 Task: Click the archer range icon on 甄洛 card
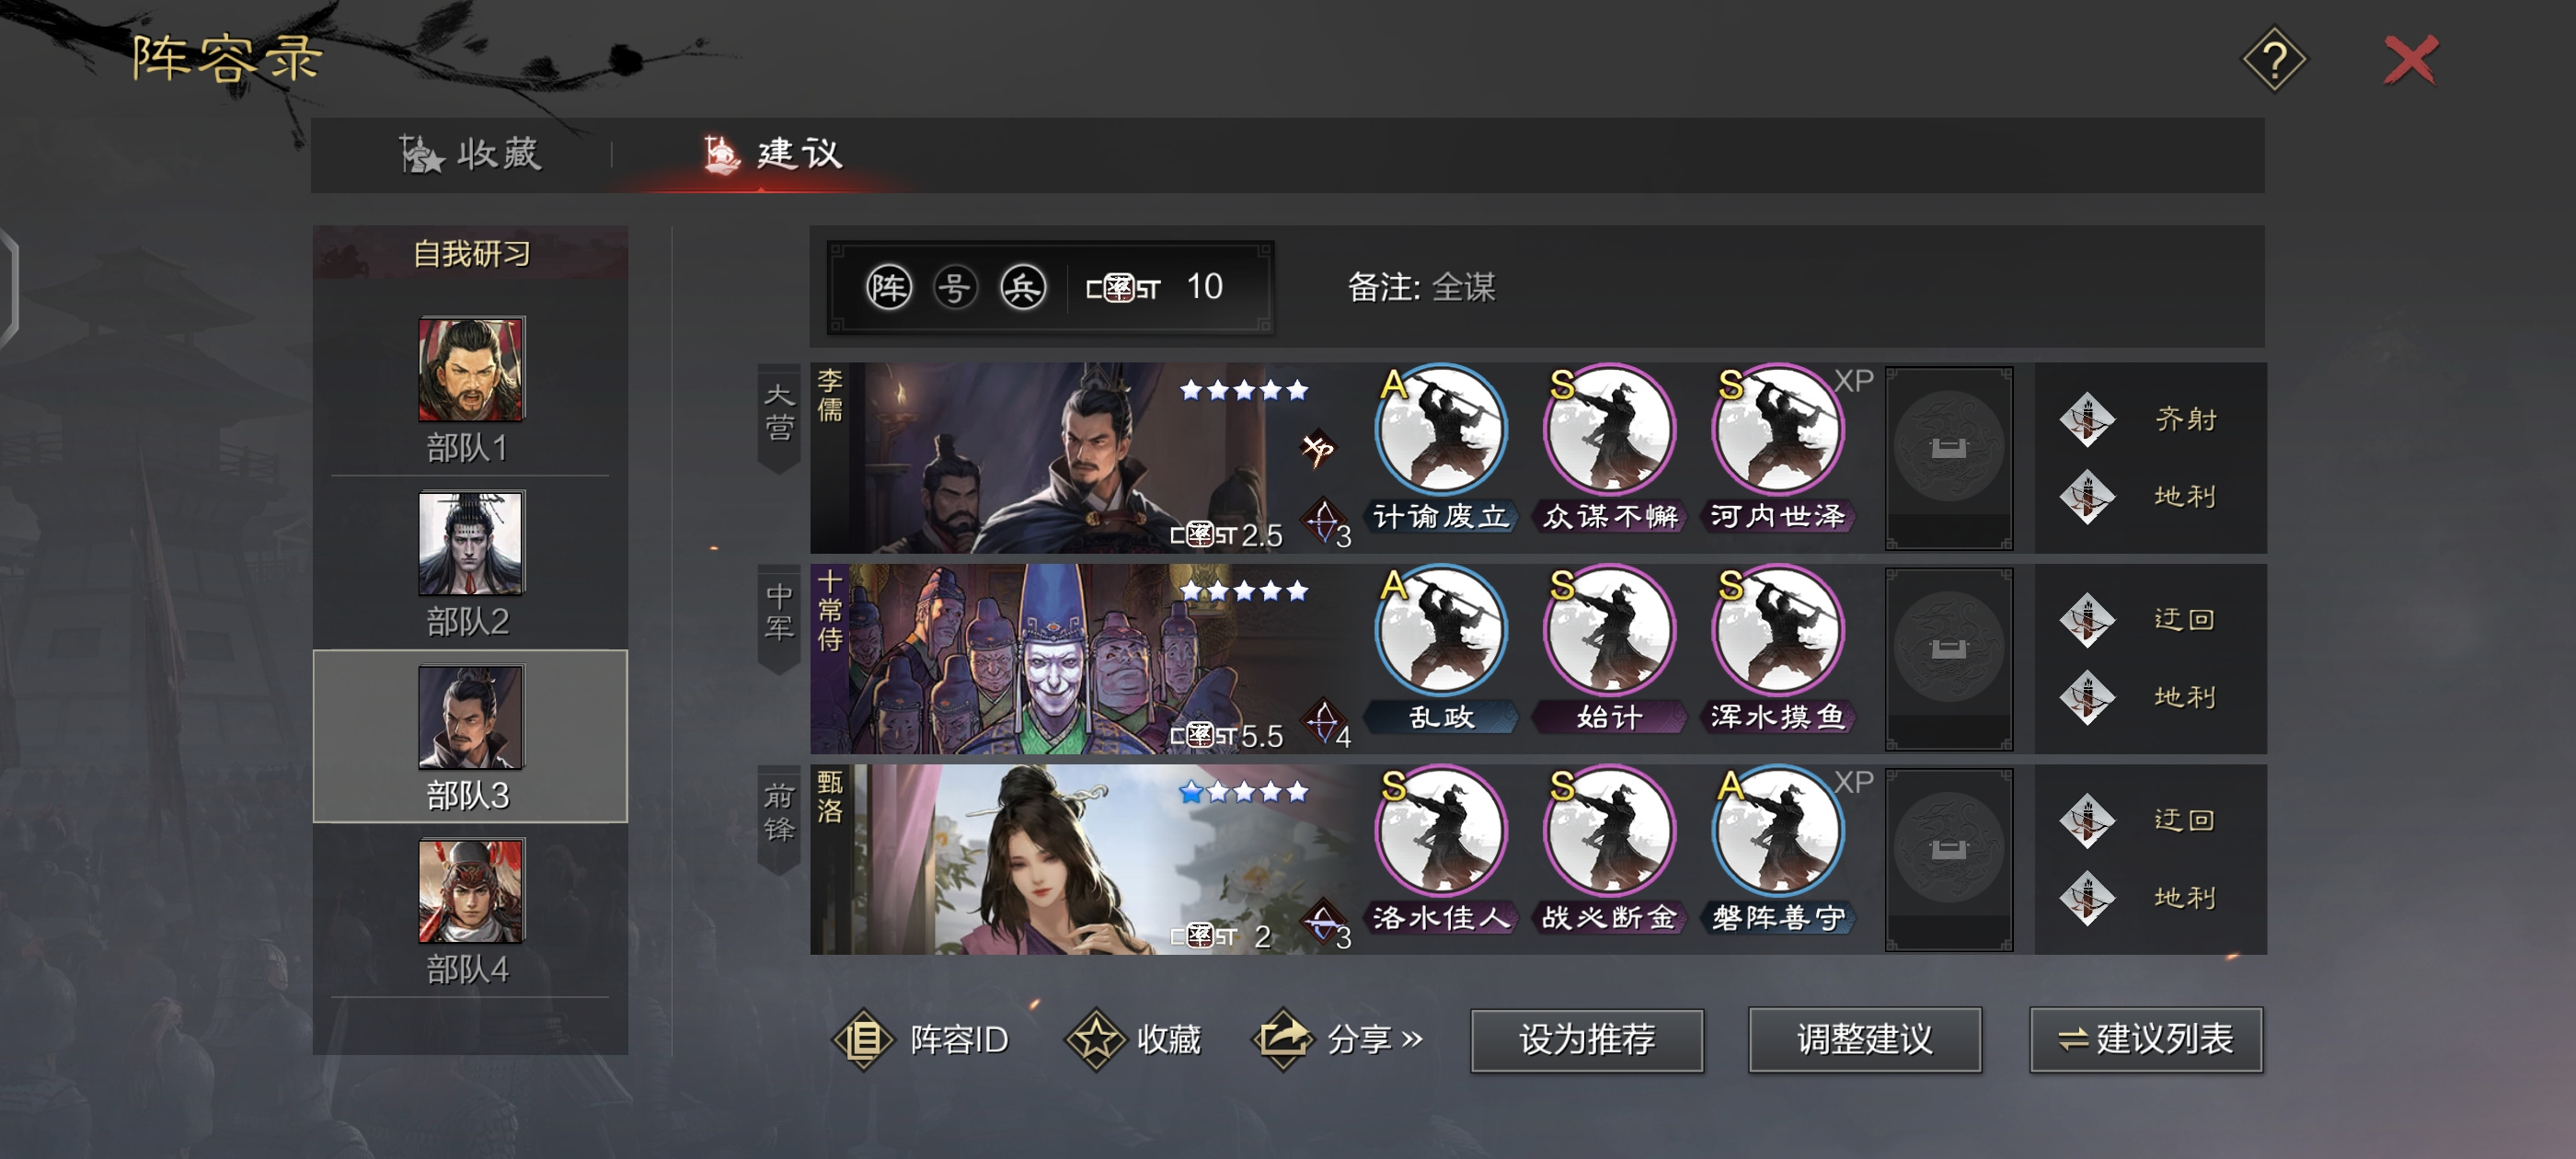click(x=1327, y=924)
